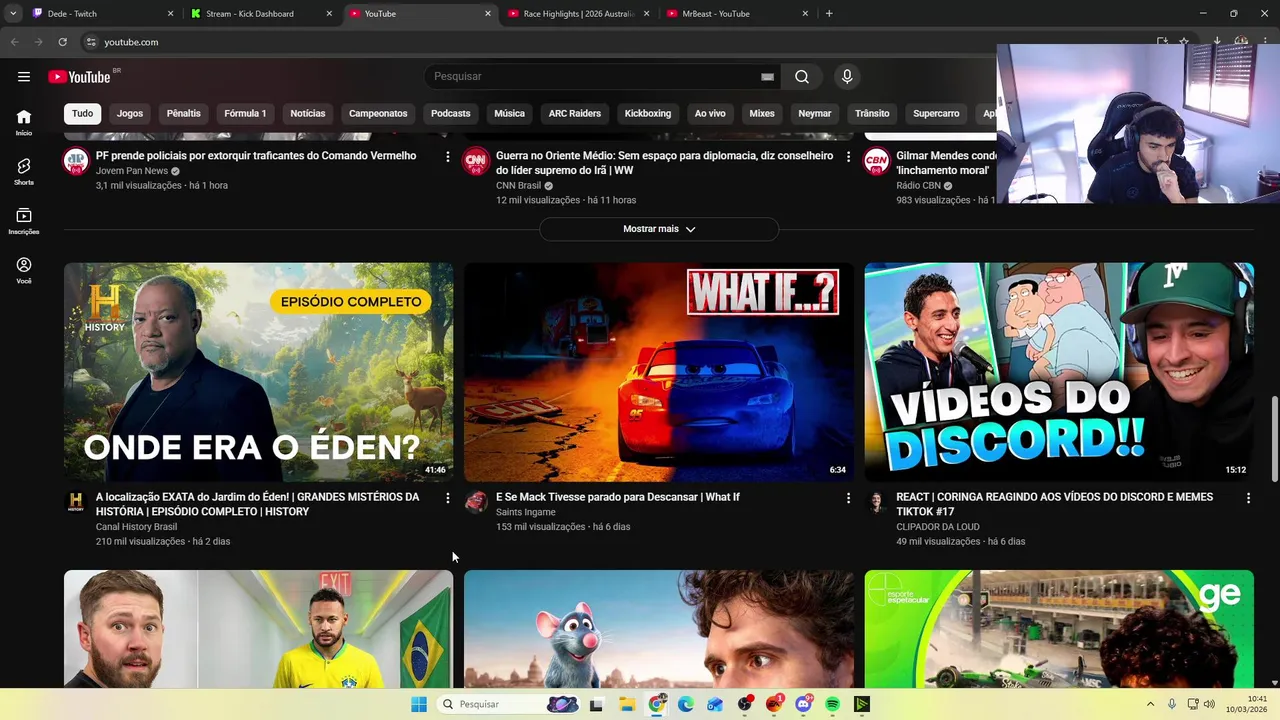Open Se Mack Tivesse parado video title
Viewport: 1280px width, 720px height.
click(x=618, y=497)
